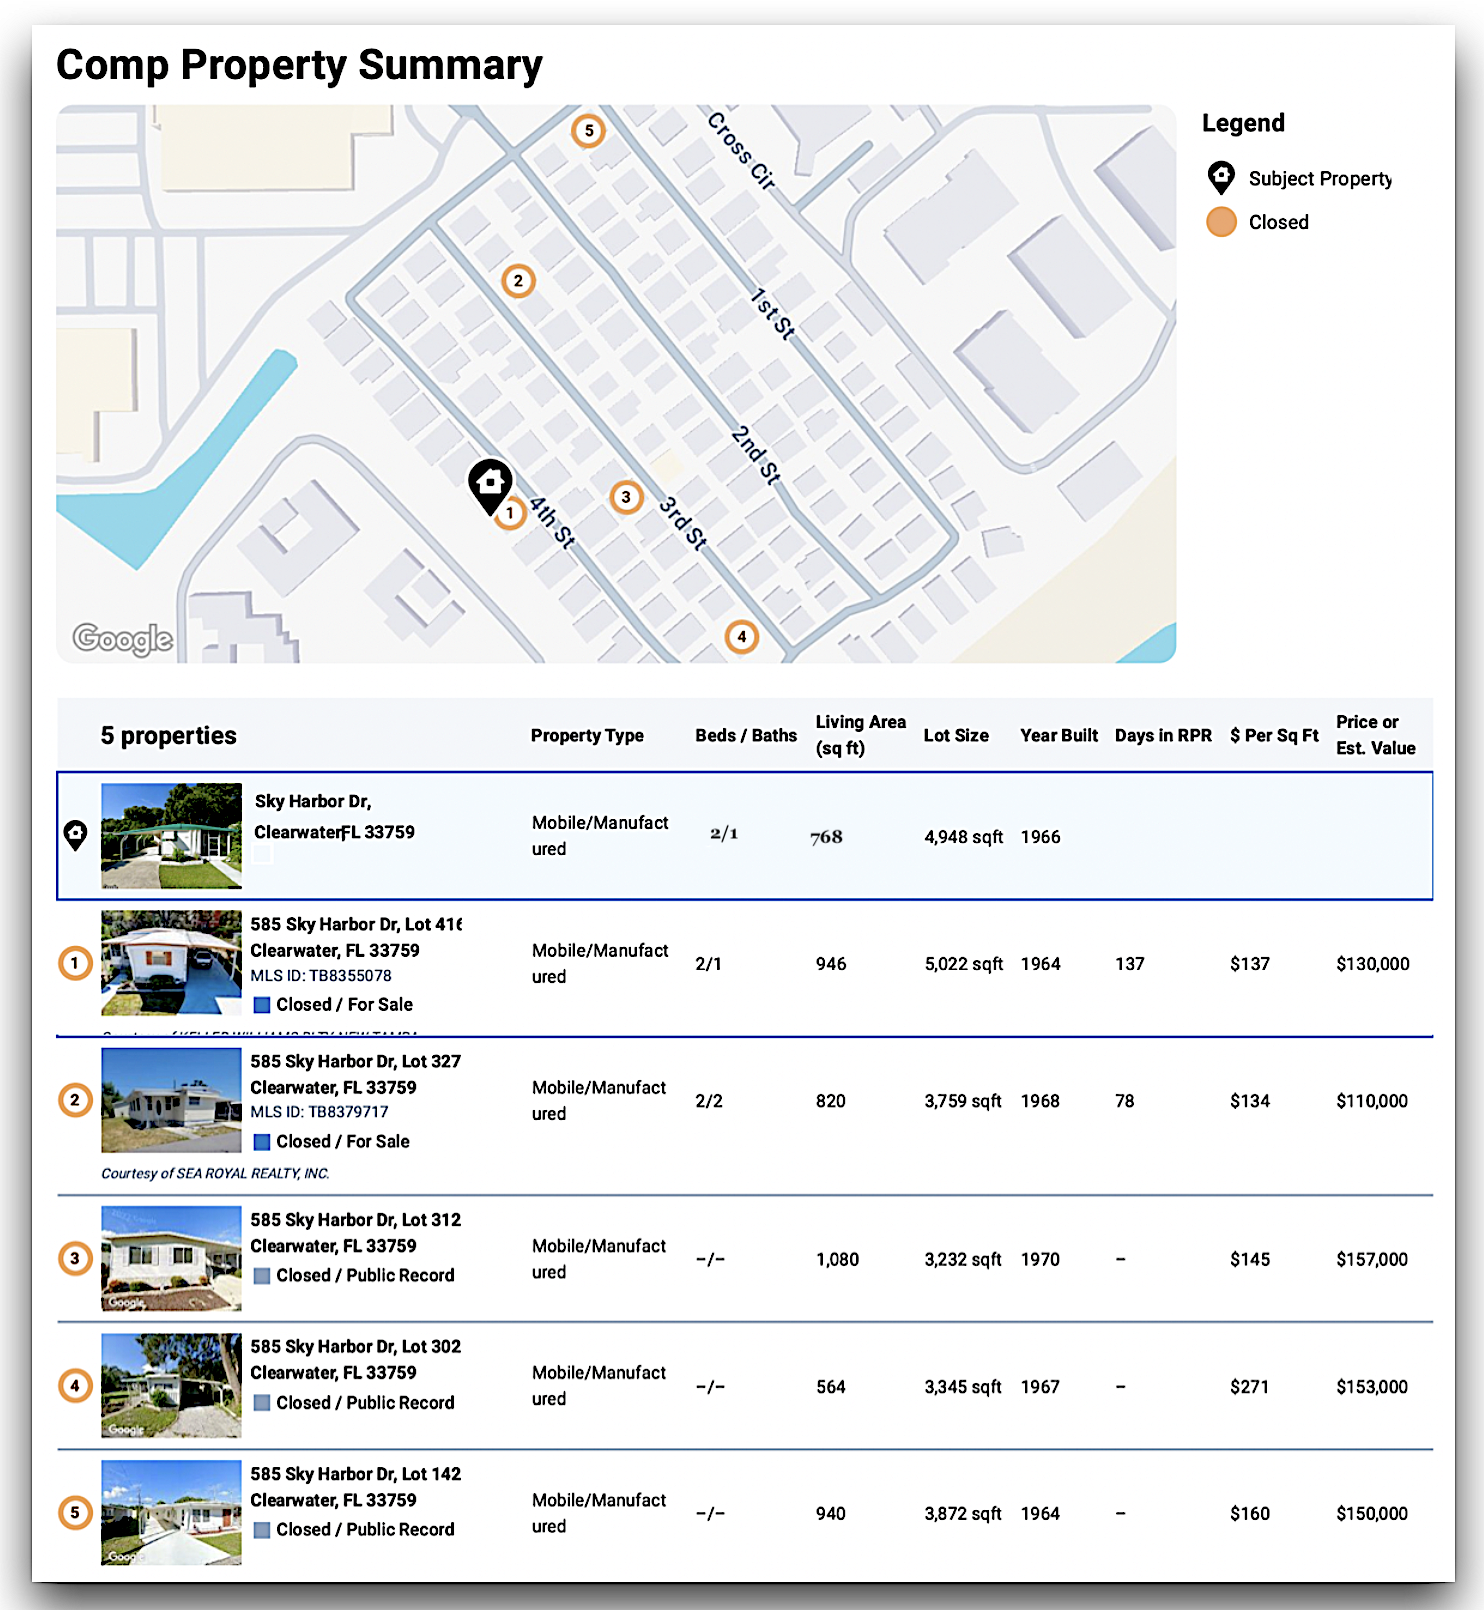Click the $150,000 price for Lot 142

pyautogui.click(x=1372, y=1514)
